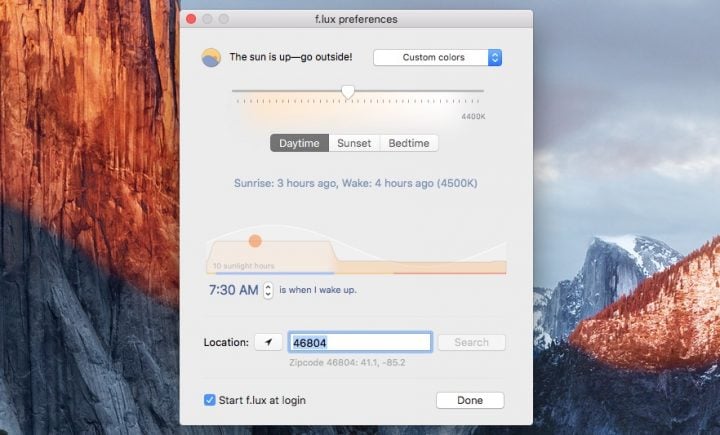Click the 10 sunlight hours label
The width and height of the screenshot is (720, 435).
(243, 266)
